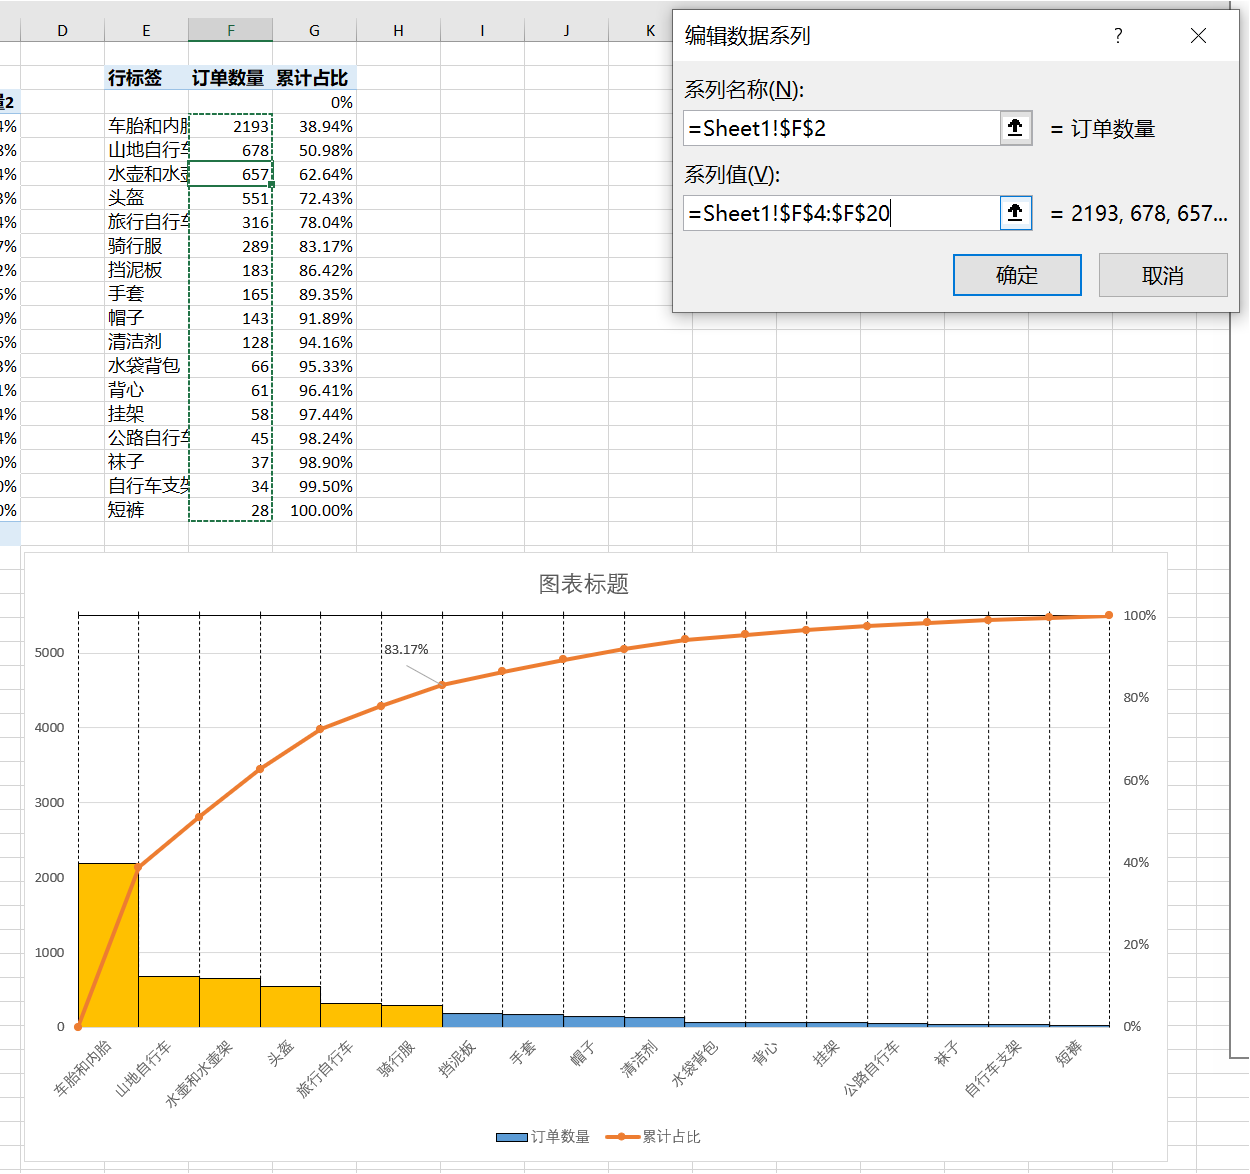The image size is (1250, 1174).
Task: Select column H header
Action: pyautogui.click(x=398, y=31)
